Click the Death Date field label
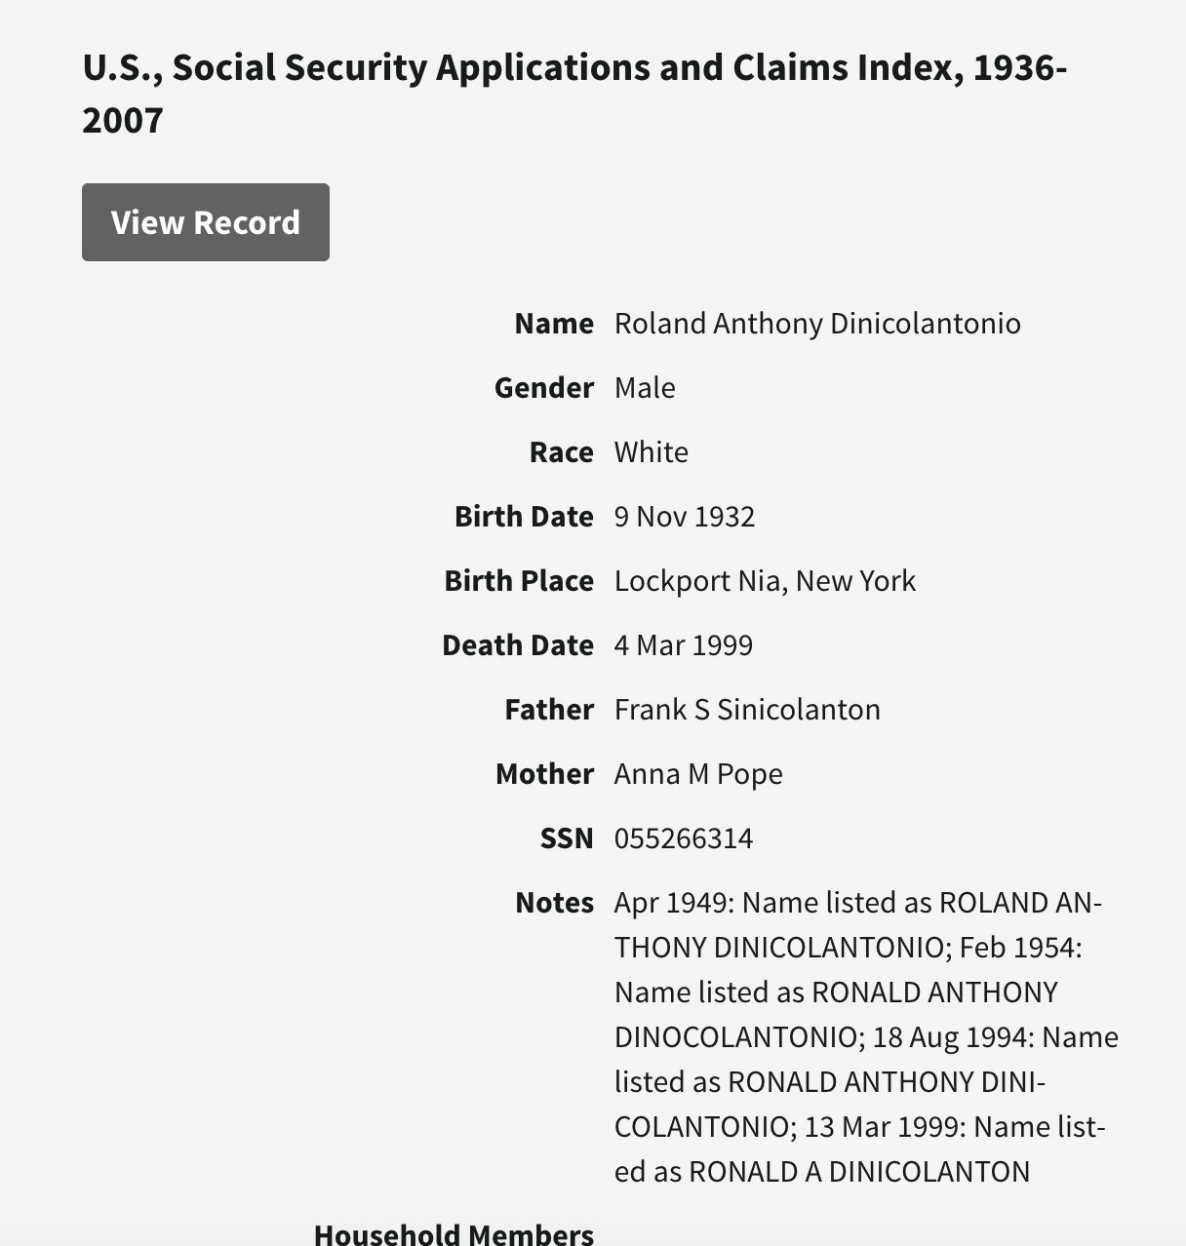The image size is (1186, 1246). (x=518, y=646)
